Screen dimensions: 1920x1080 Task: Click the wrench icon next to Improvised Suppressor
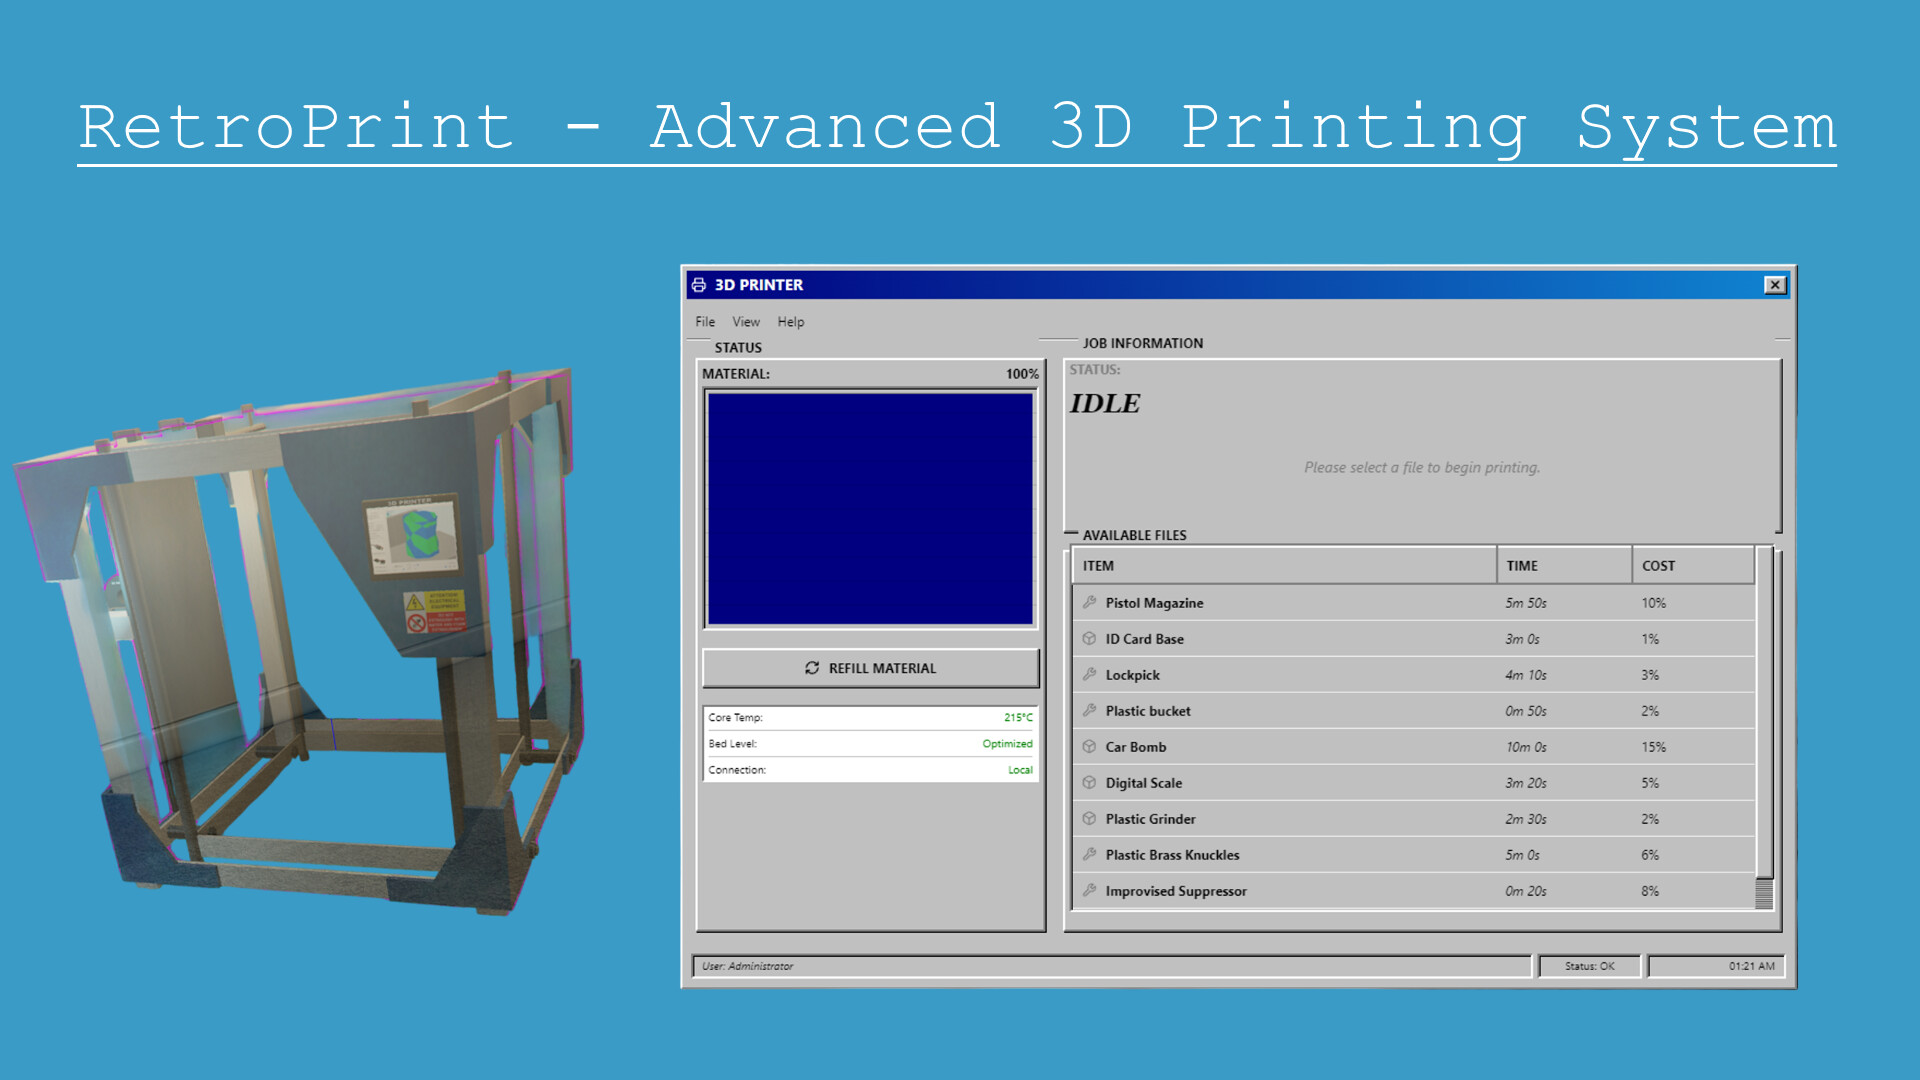click(1089, 890)
